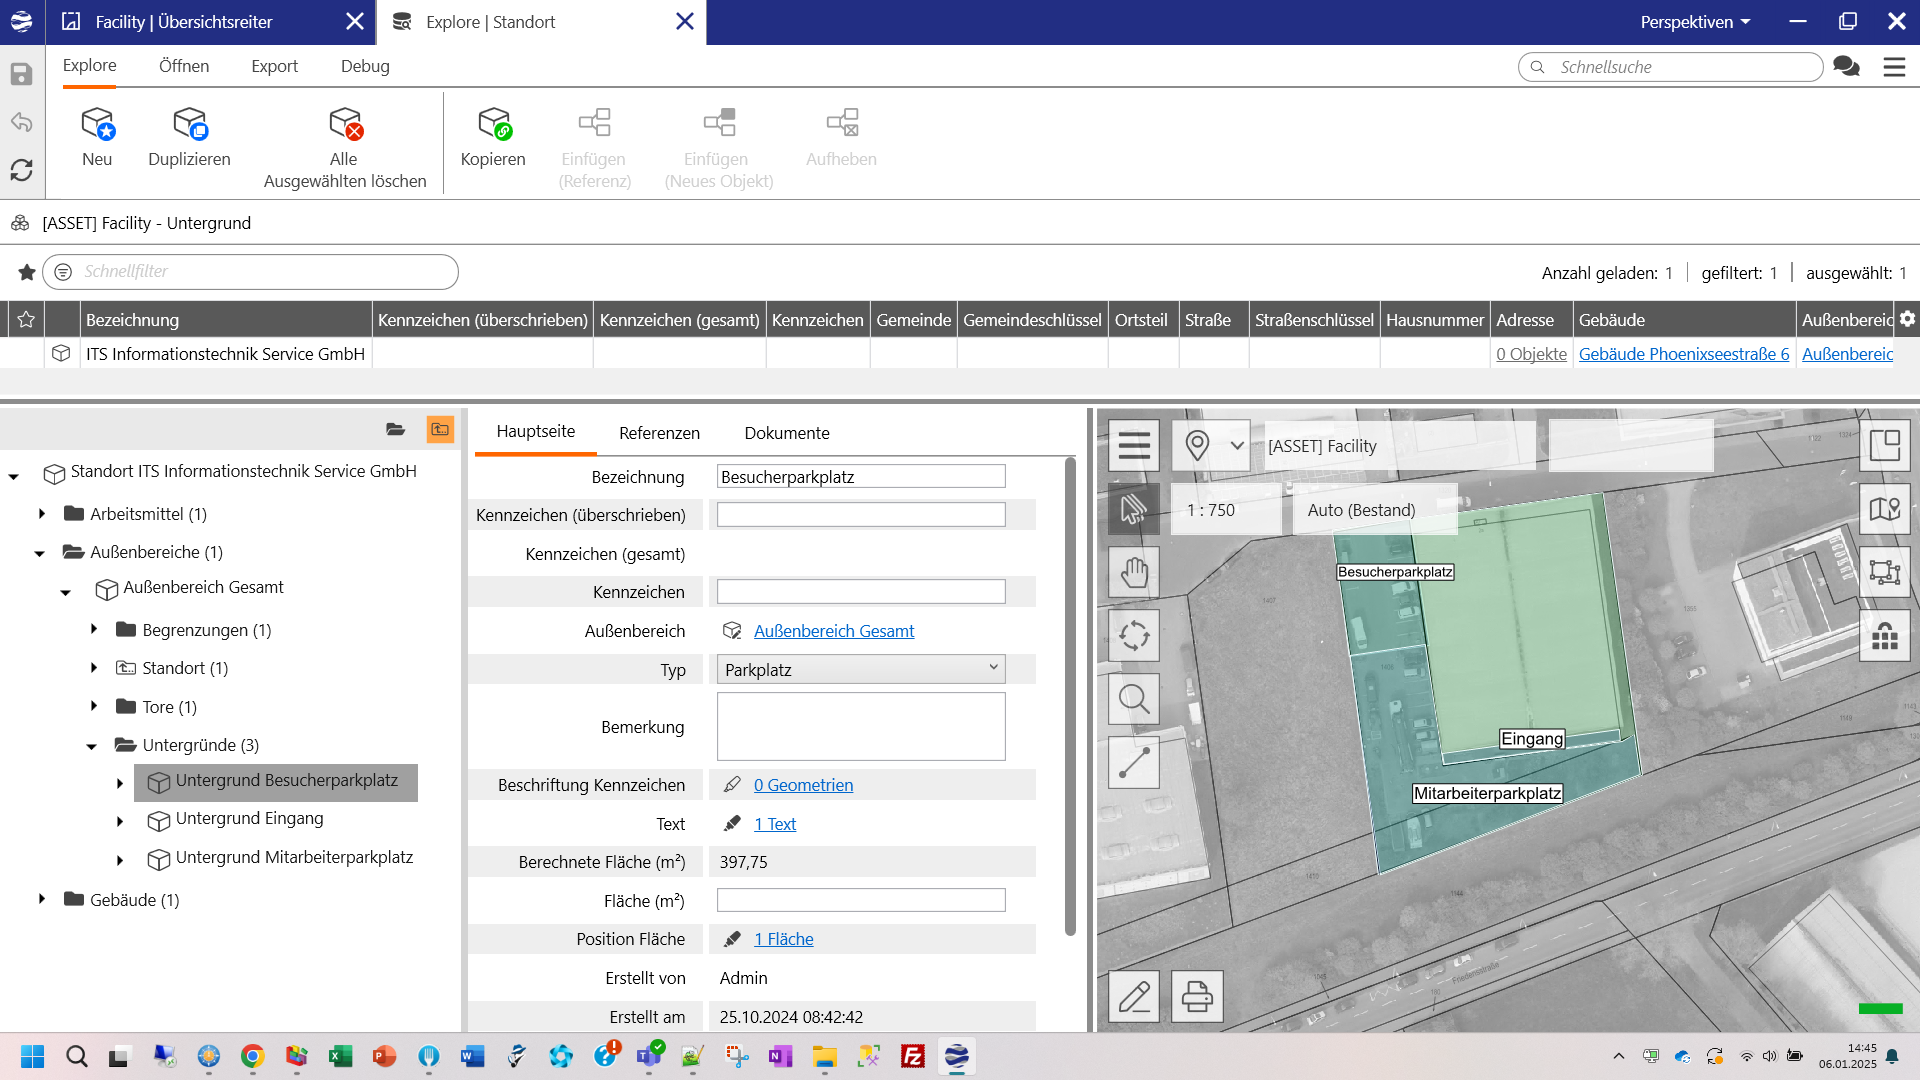
Task: Open the Außenbereich Gesamt link
Action: tap(833, 631)
